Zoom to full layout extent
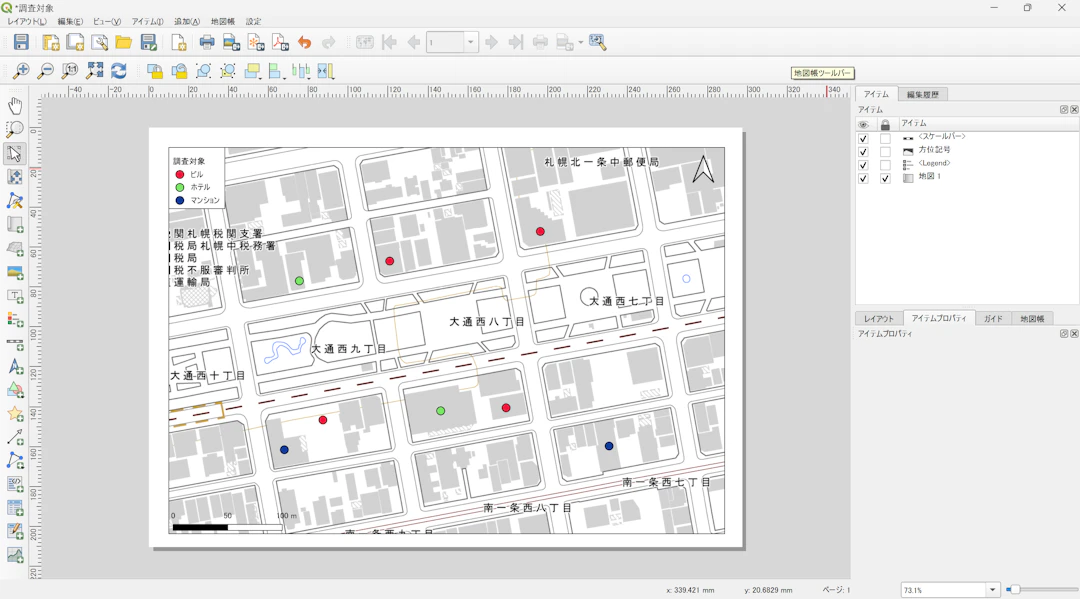The height and width of the screenshot is (599, 1080). (94, 70)
